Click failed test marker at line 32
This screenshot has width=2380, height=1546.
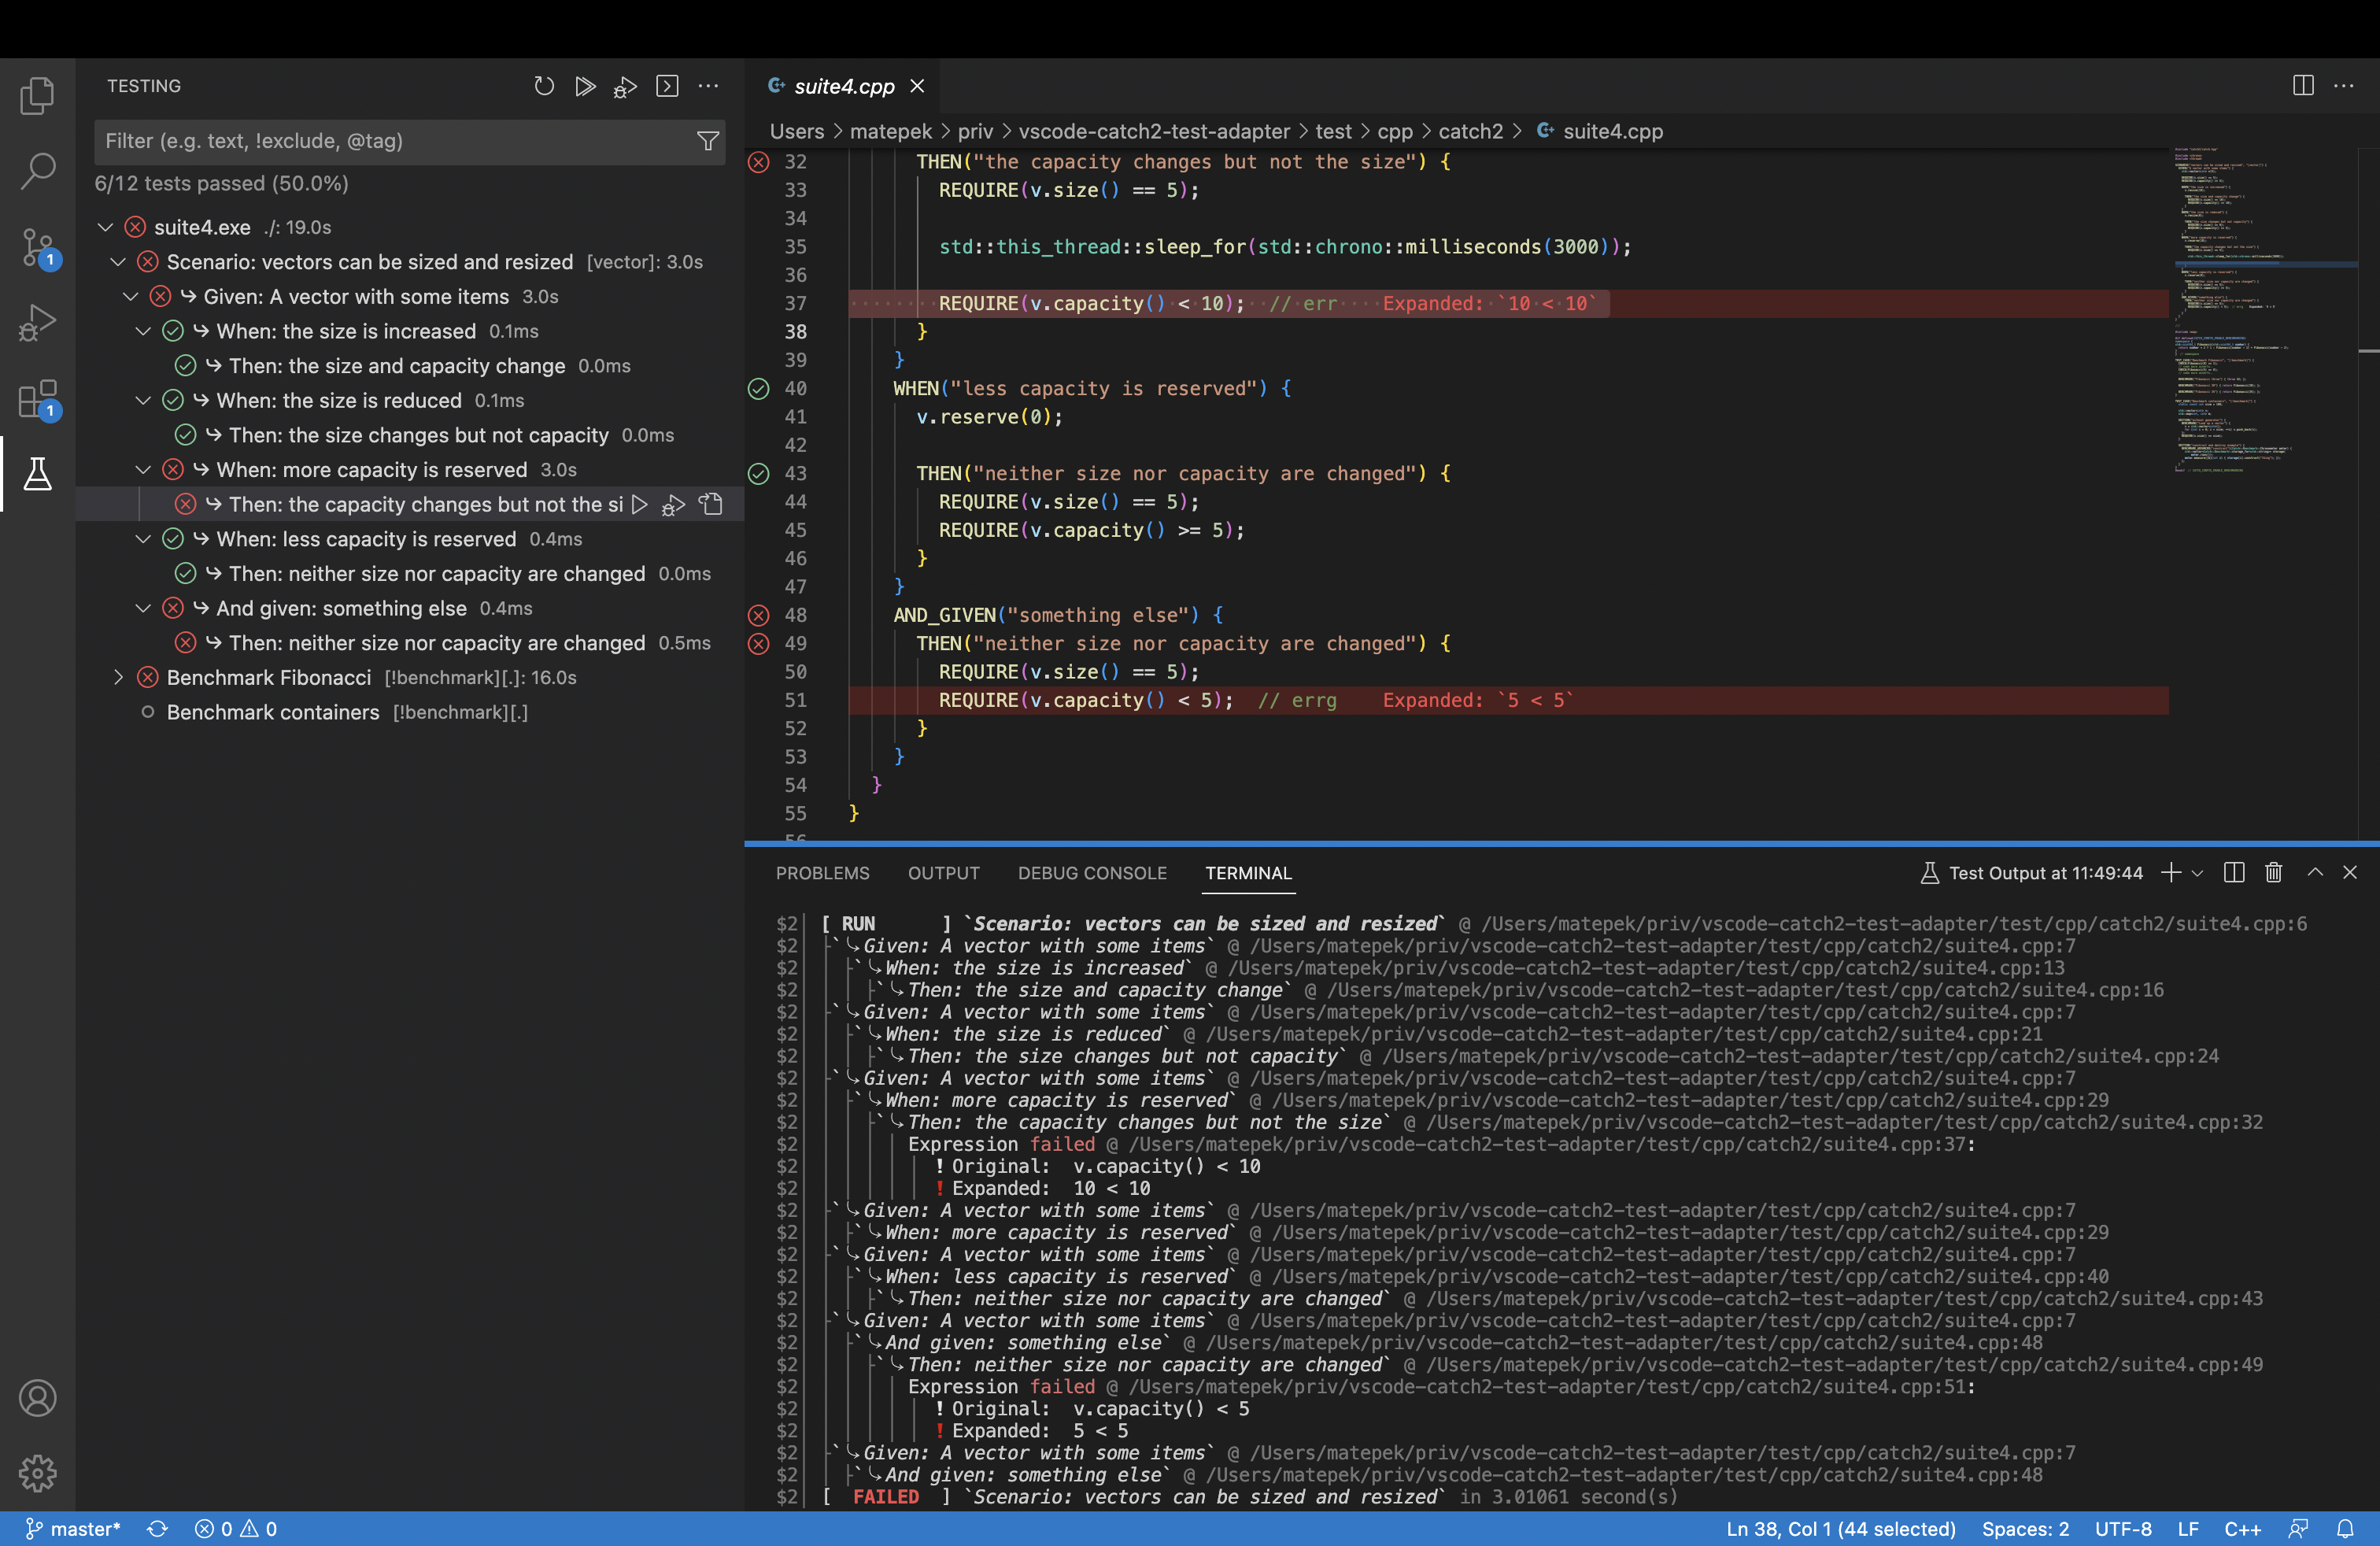point(759,162)
